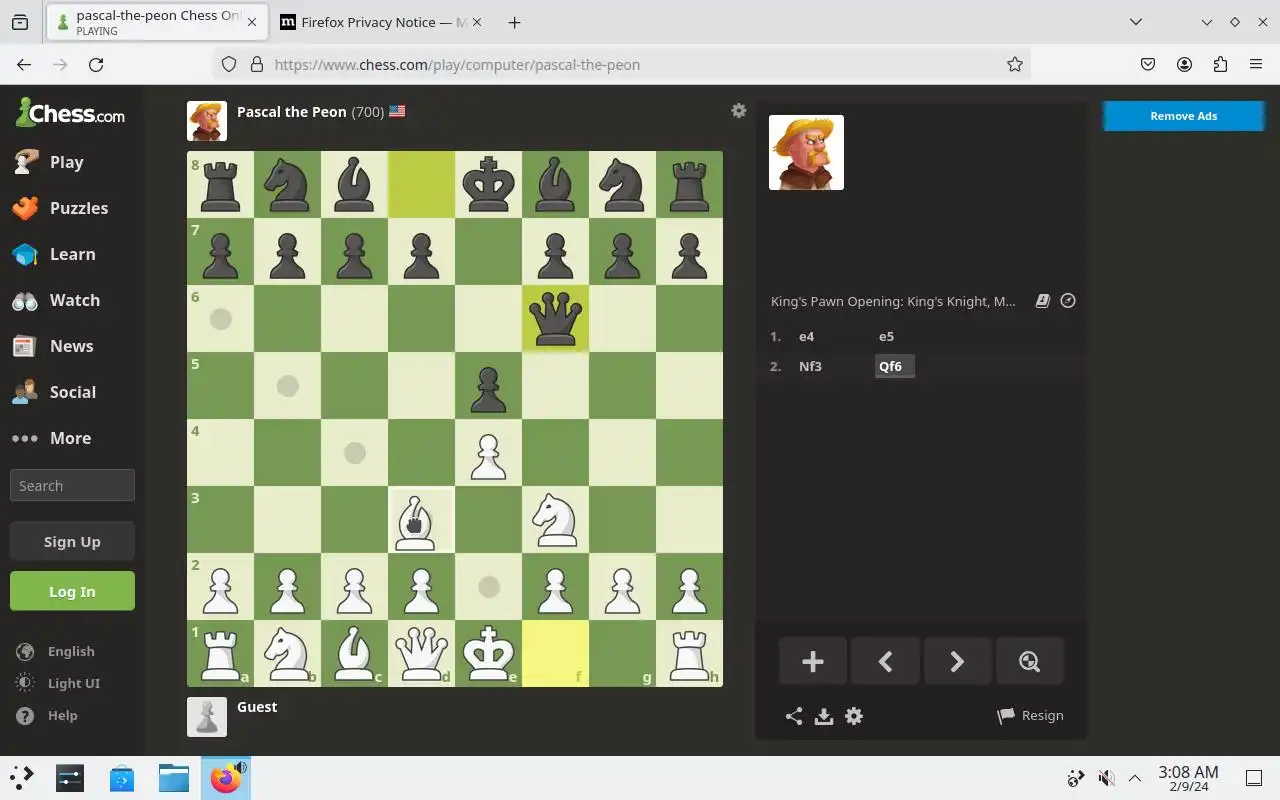1280x800 pixels.
Task: Close the pascal-the-peon Chess tab
Action: click(251, 22)
